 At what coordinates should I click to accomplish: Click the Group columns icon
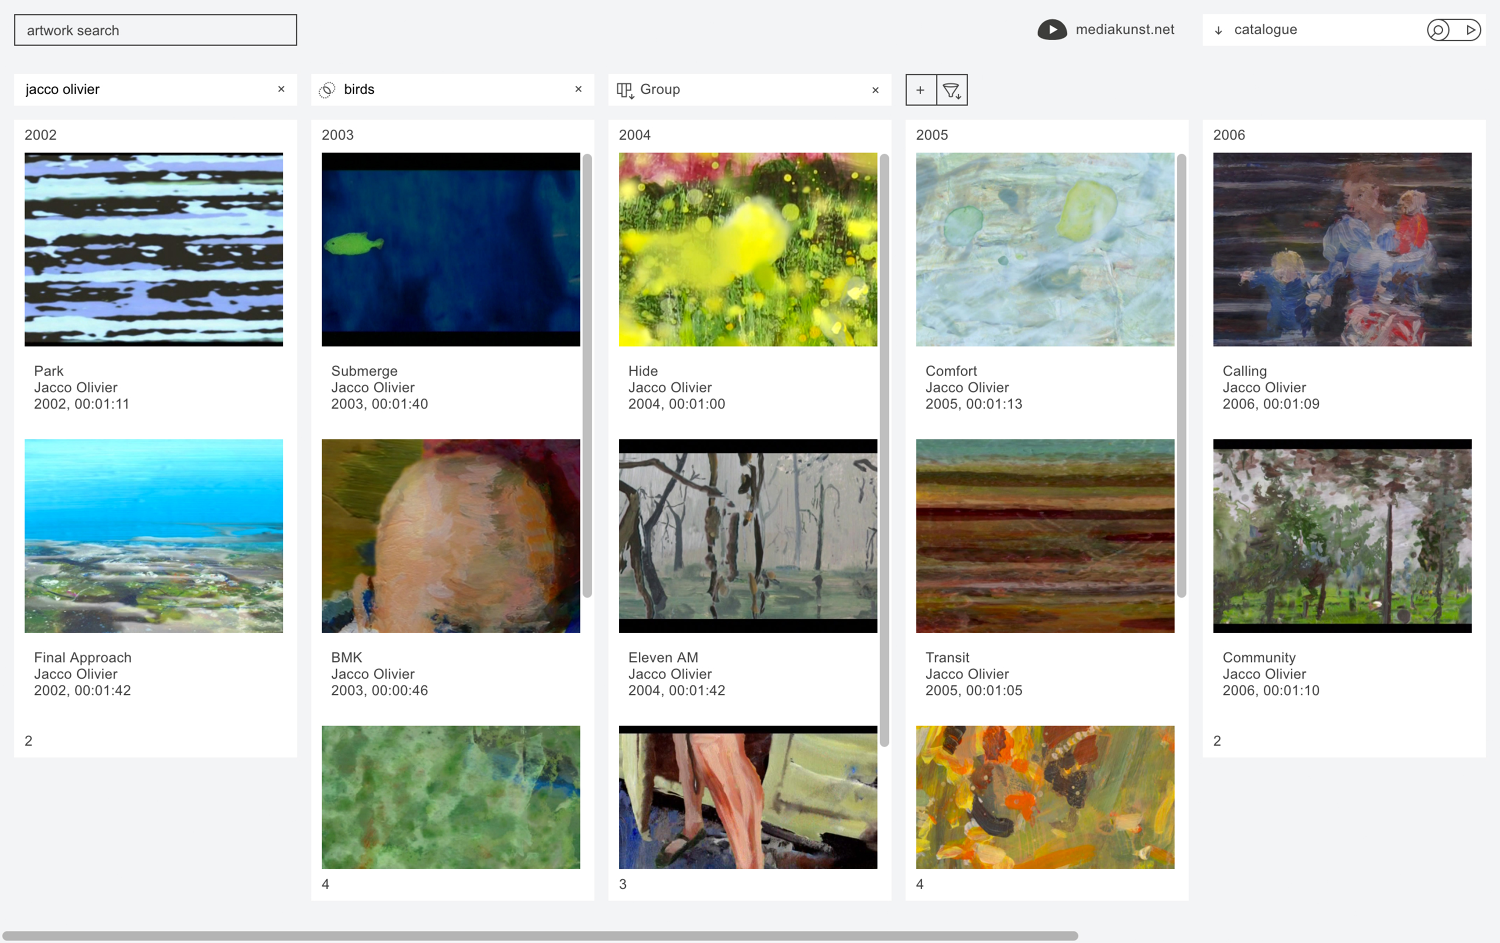[x=625, y=90]
